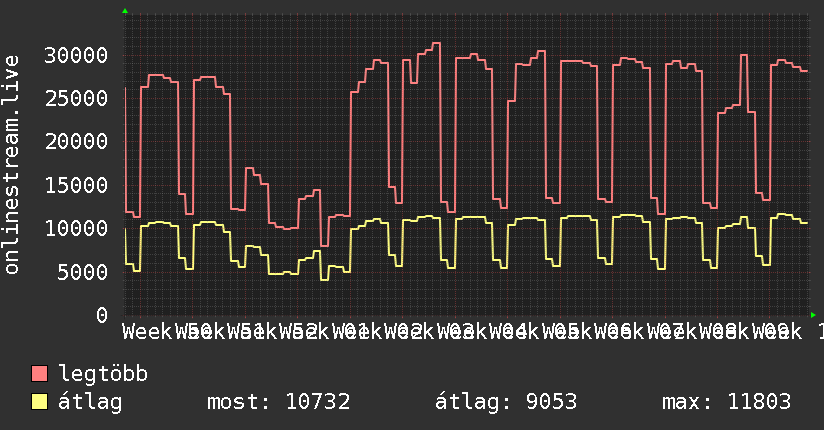The height and width of the screenshot is (430, 824).
Task: Click the 10000 y-axis label
Action: [x=76, y=228]
